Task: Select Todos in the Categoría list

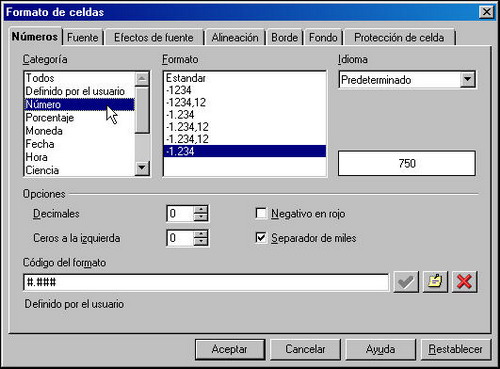Action: [80, 78]
